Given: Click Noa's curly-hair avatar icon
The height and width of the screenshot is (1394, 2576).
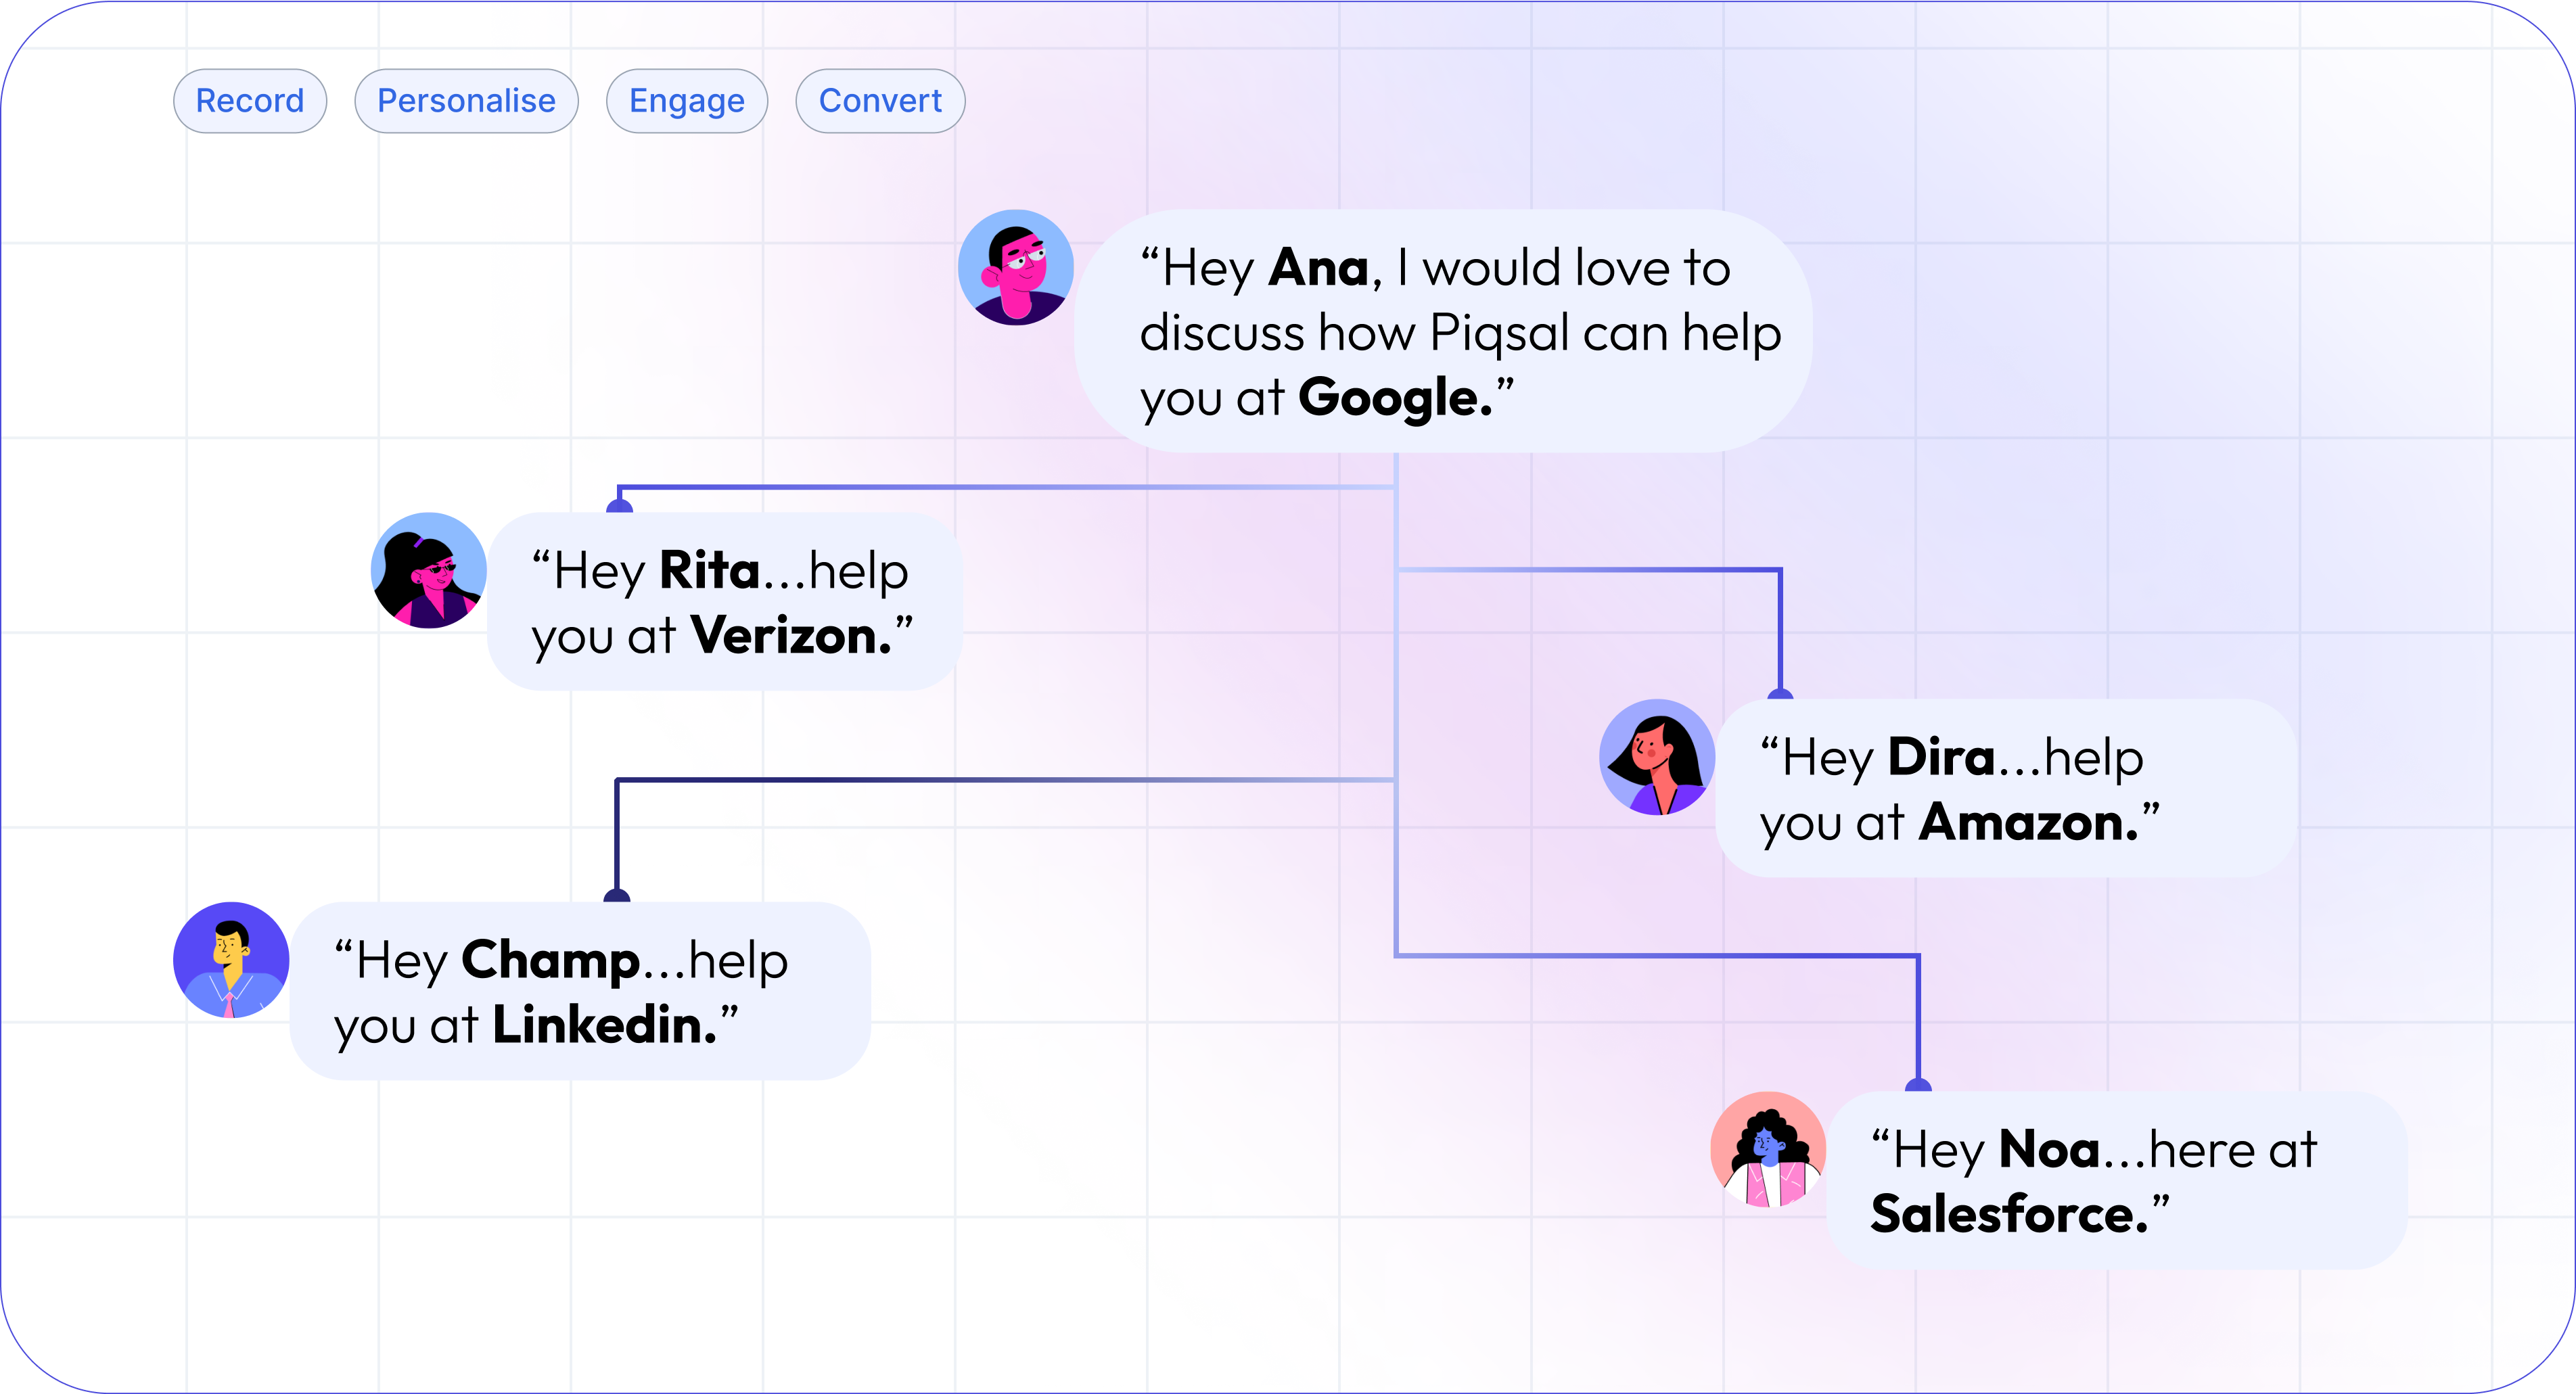Looking at the screenshot, I should tap(1768, 1149).
